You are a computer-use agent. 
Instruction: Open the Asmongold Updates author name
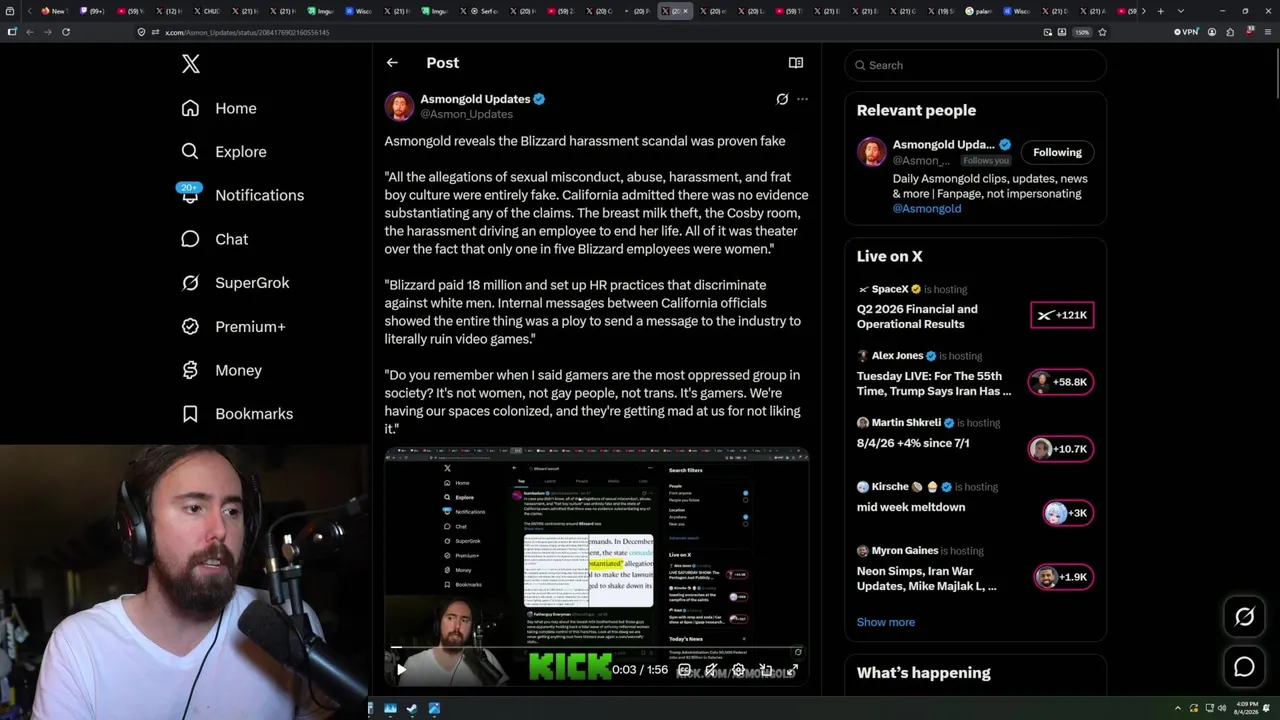click(x=475, y=99)
